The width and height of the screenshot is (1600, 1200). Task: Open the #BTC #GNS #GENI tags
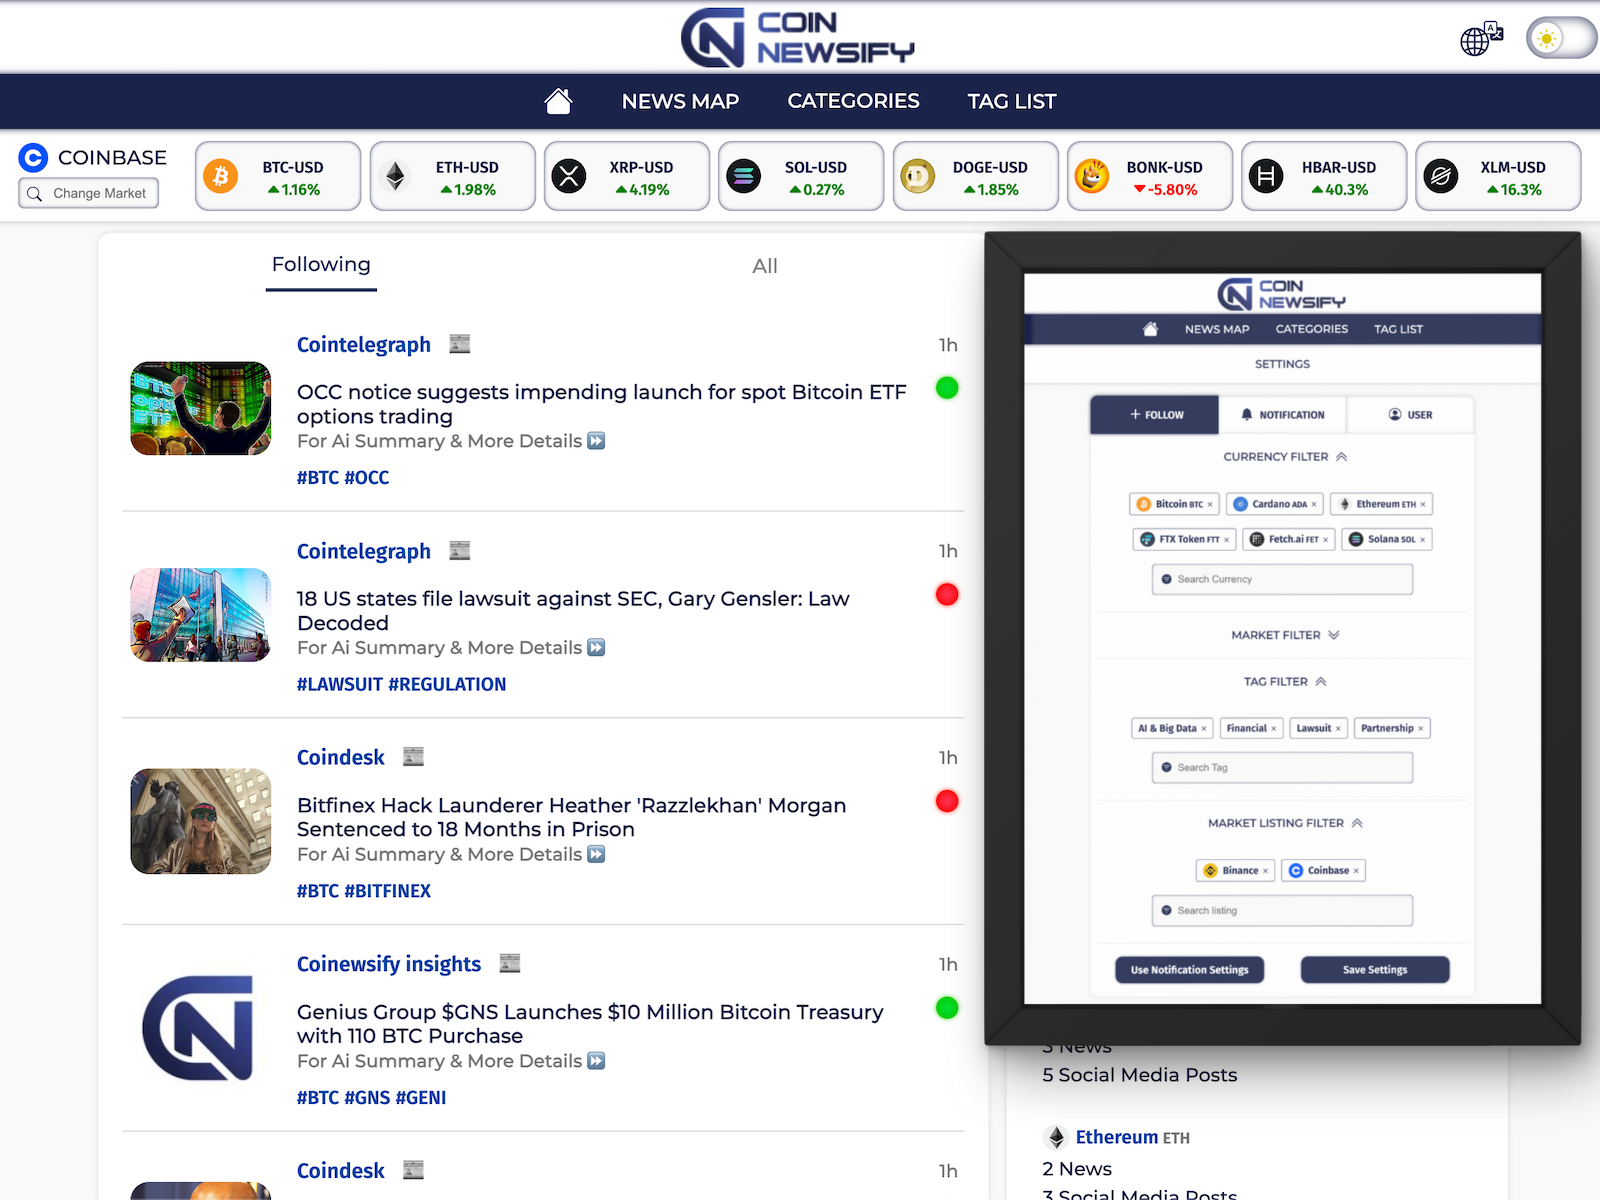(371, 1098)
